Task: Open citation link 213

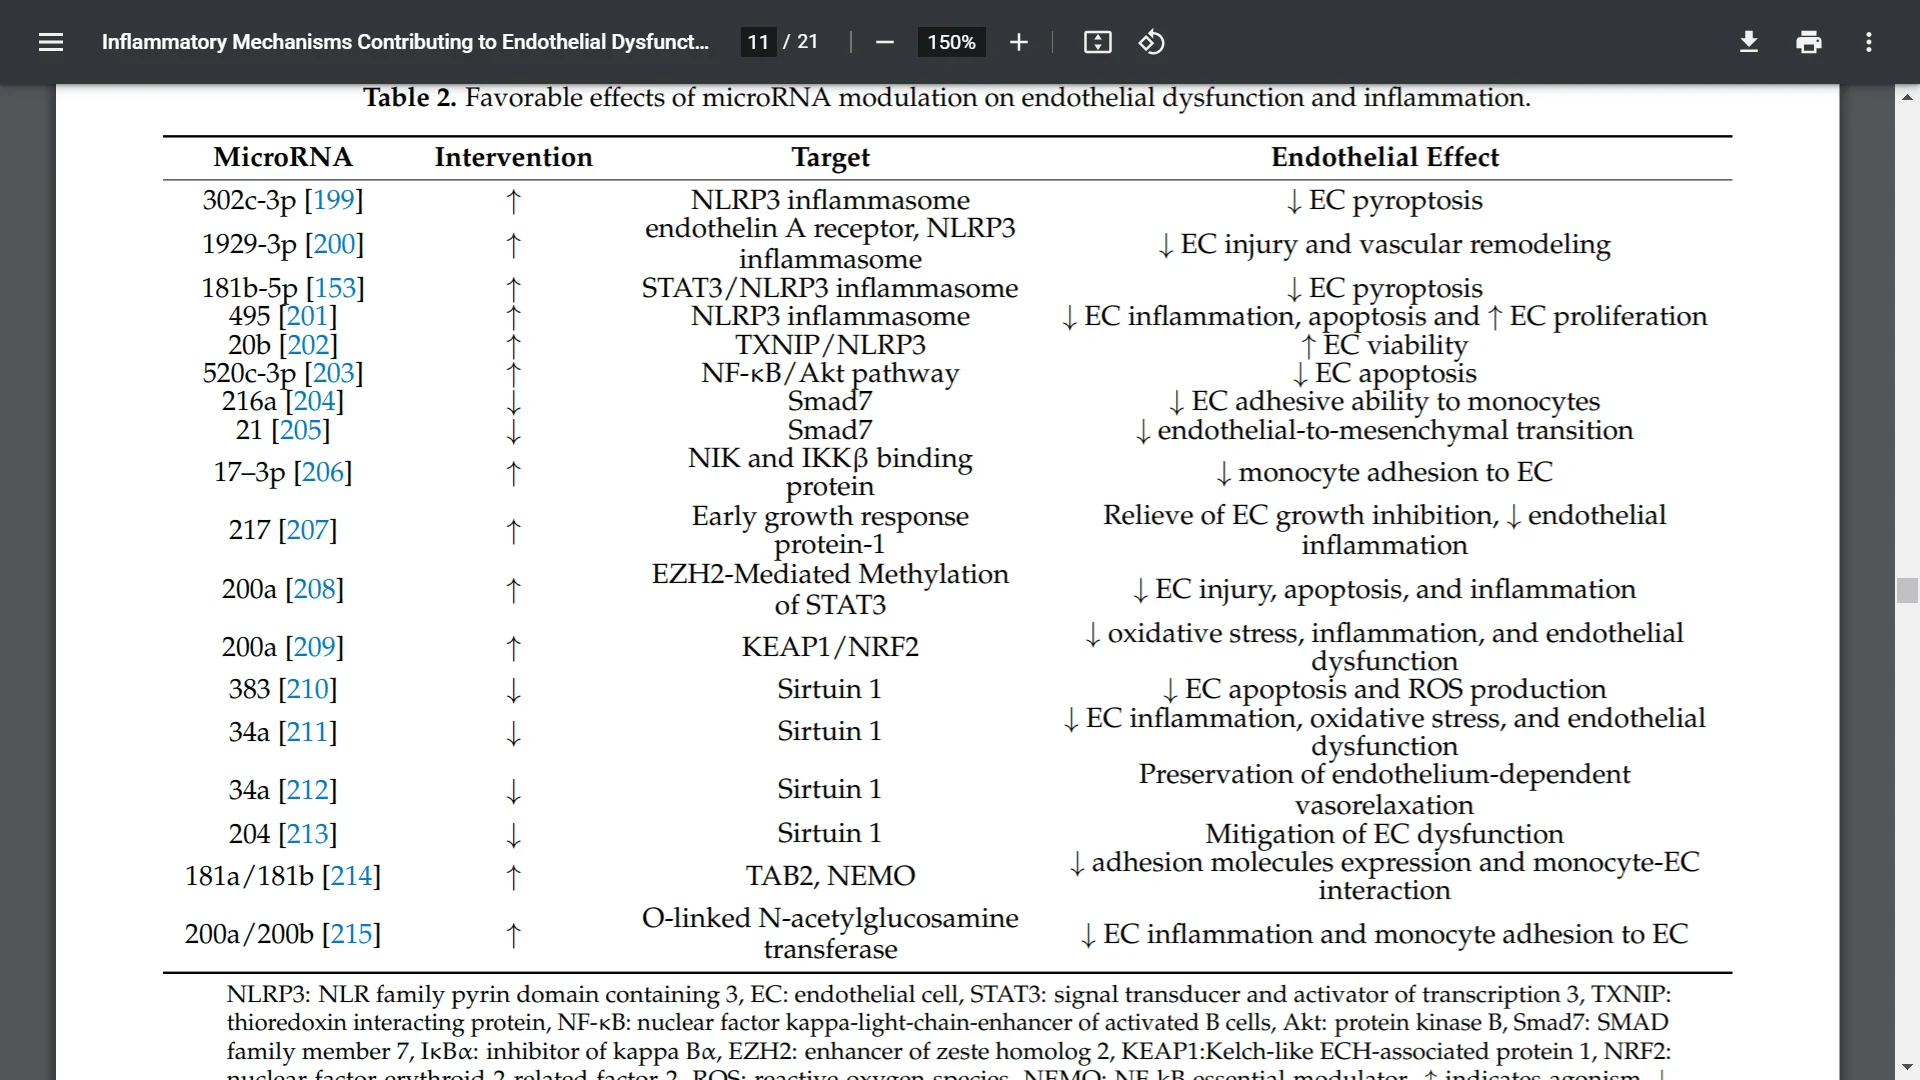Action: (x=308, y=834)
